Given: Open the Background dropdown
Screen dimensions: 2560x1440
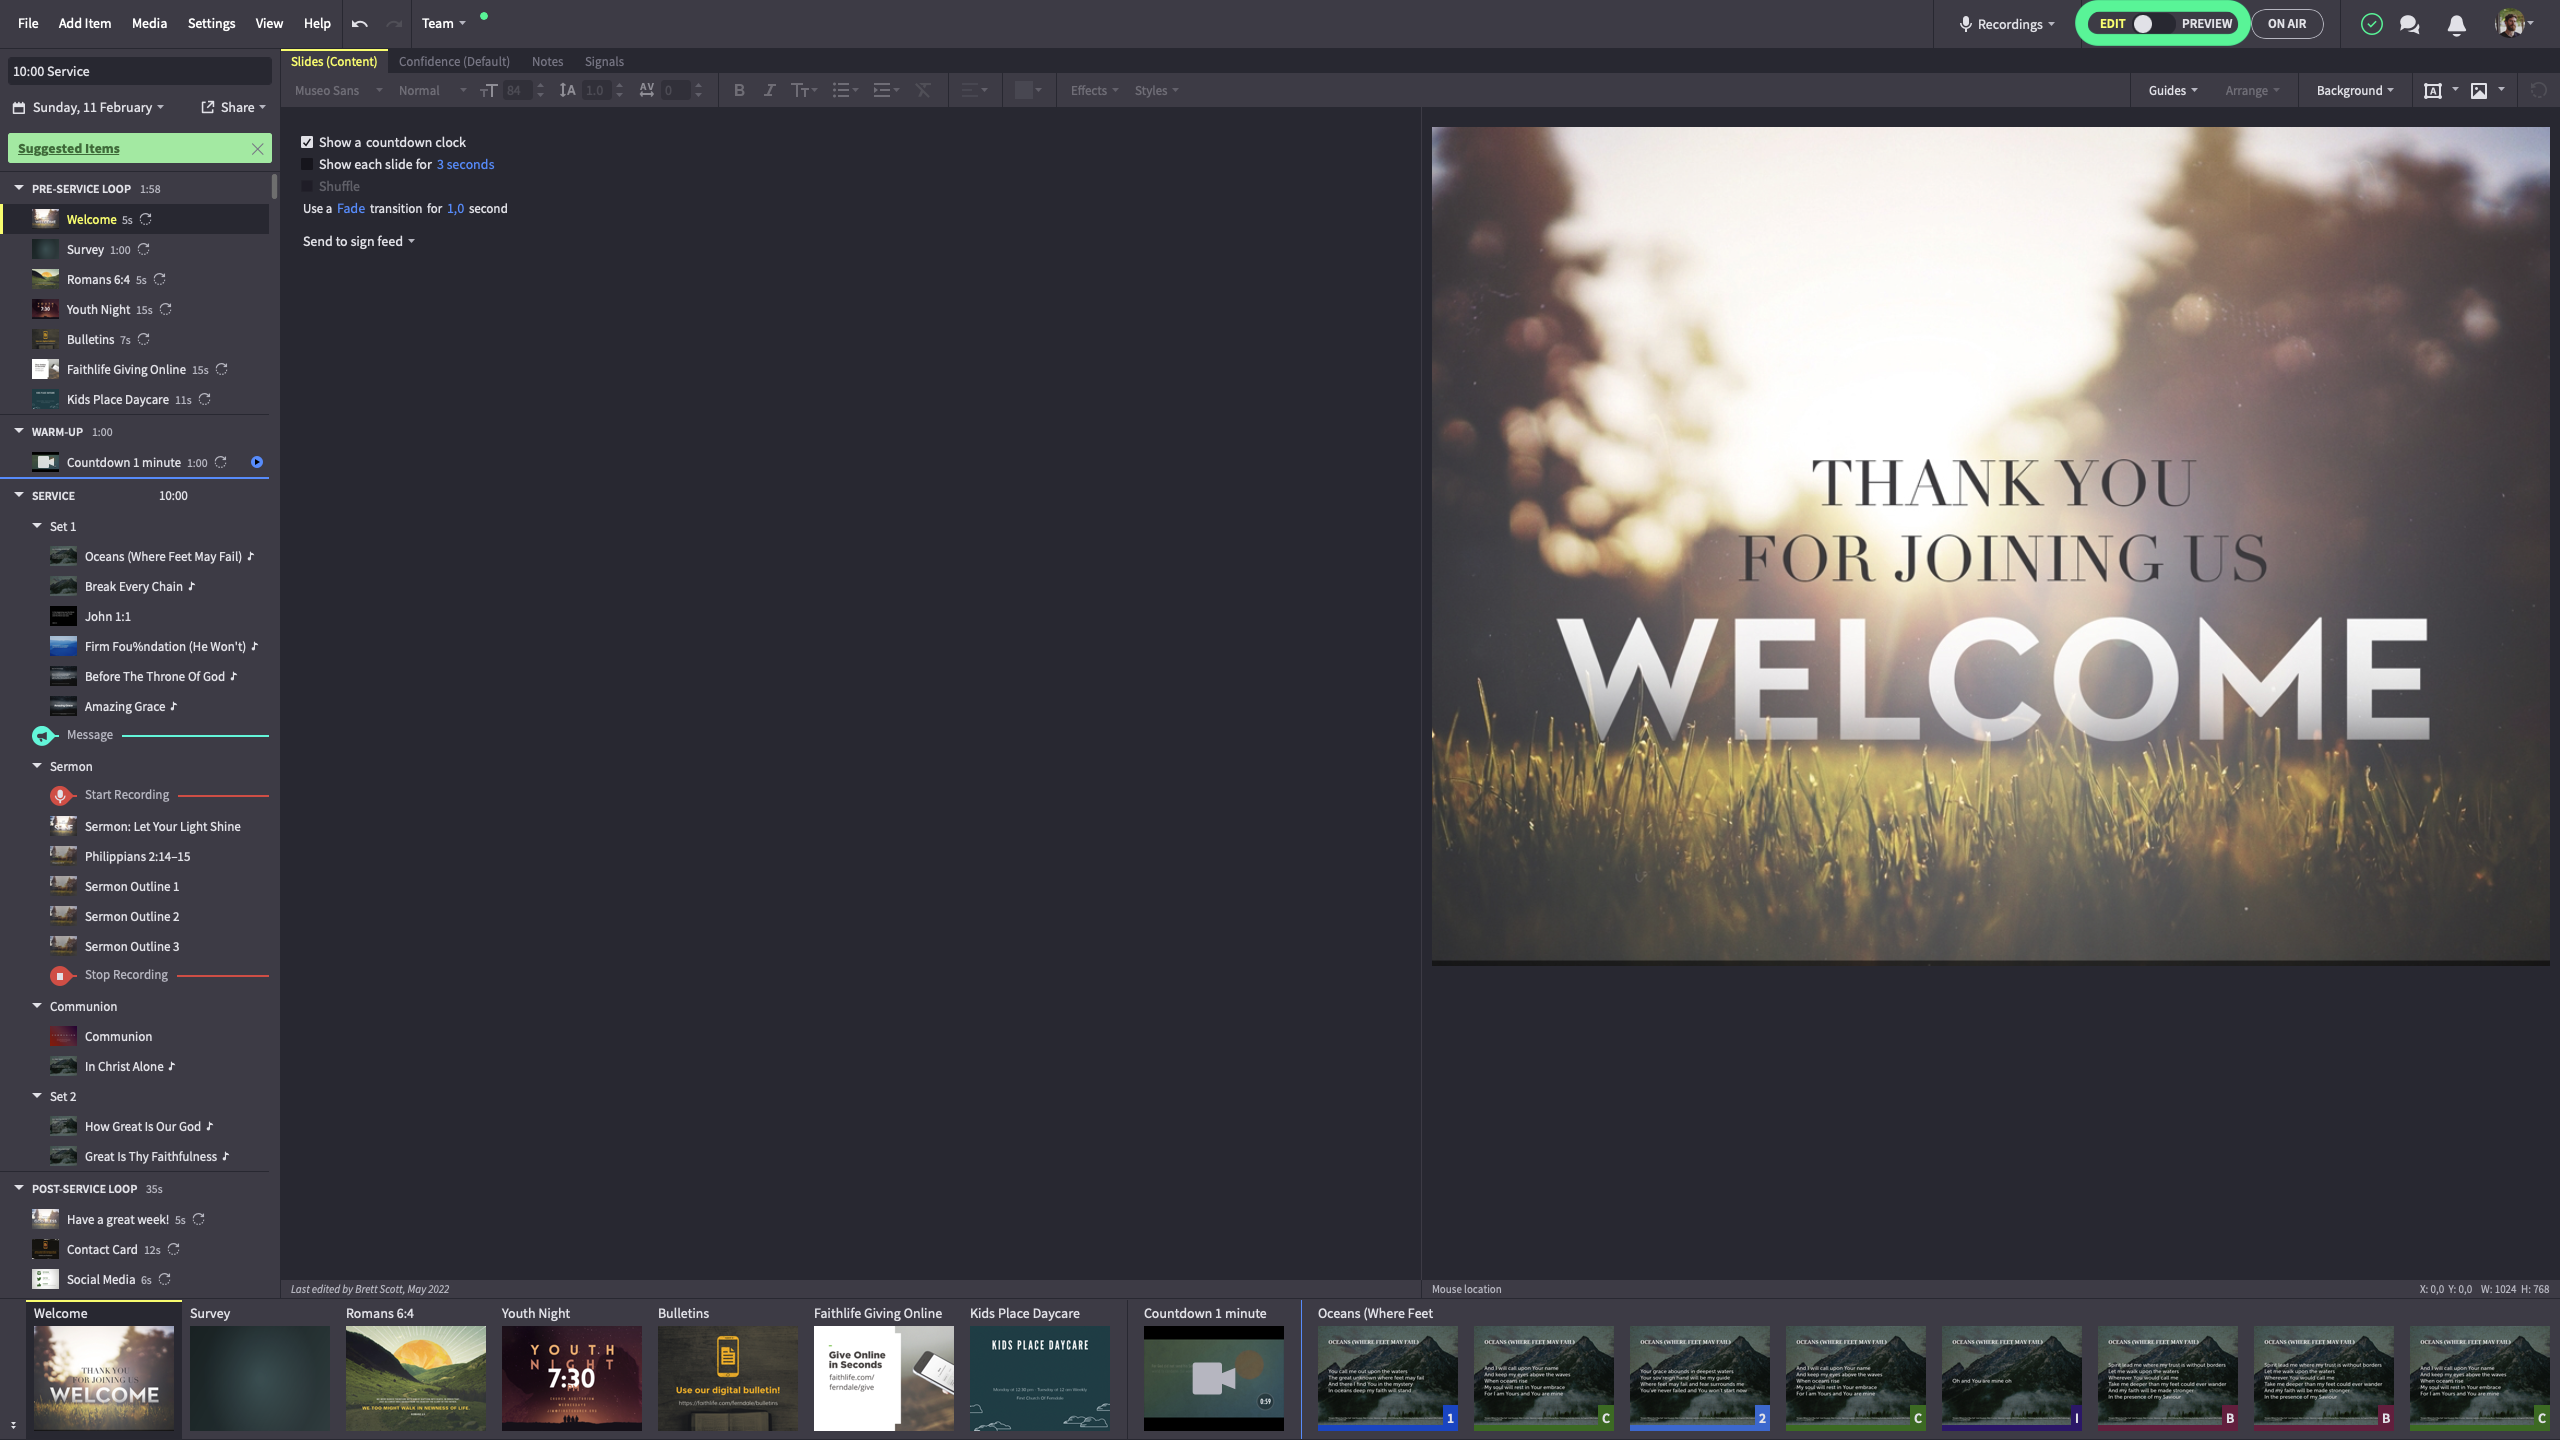Looking at the screenshot, I should 2354,90.
